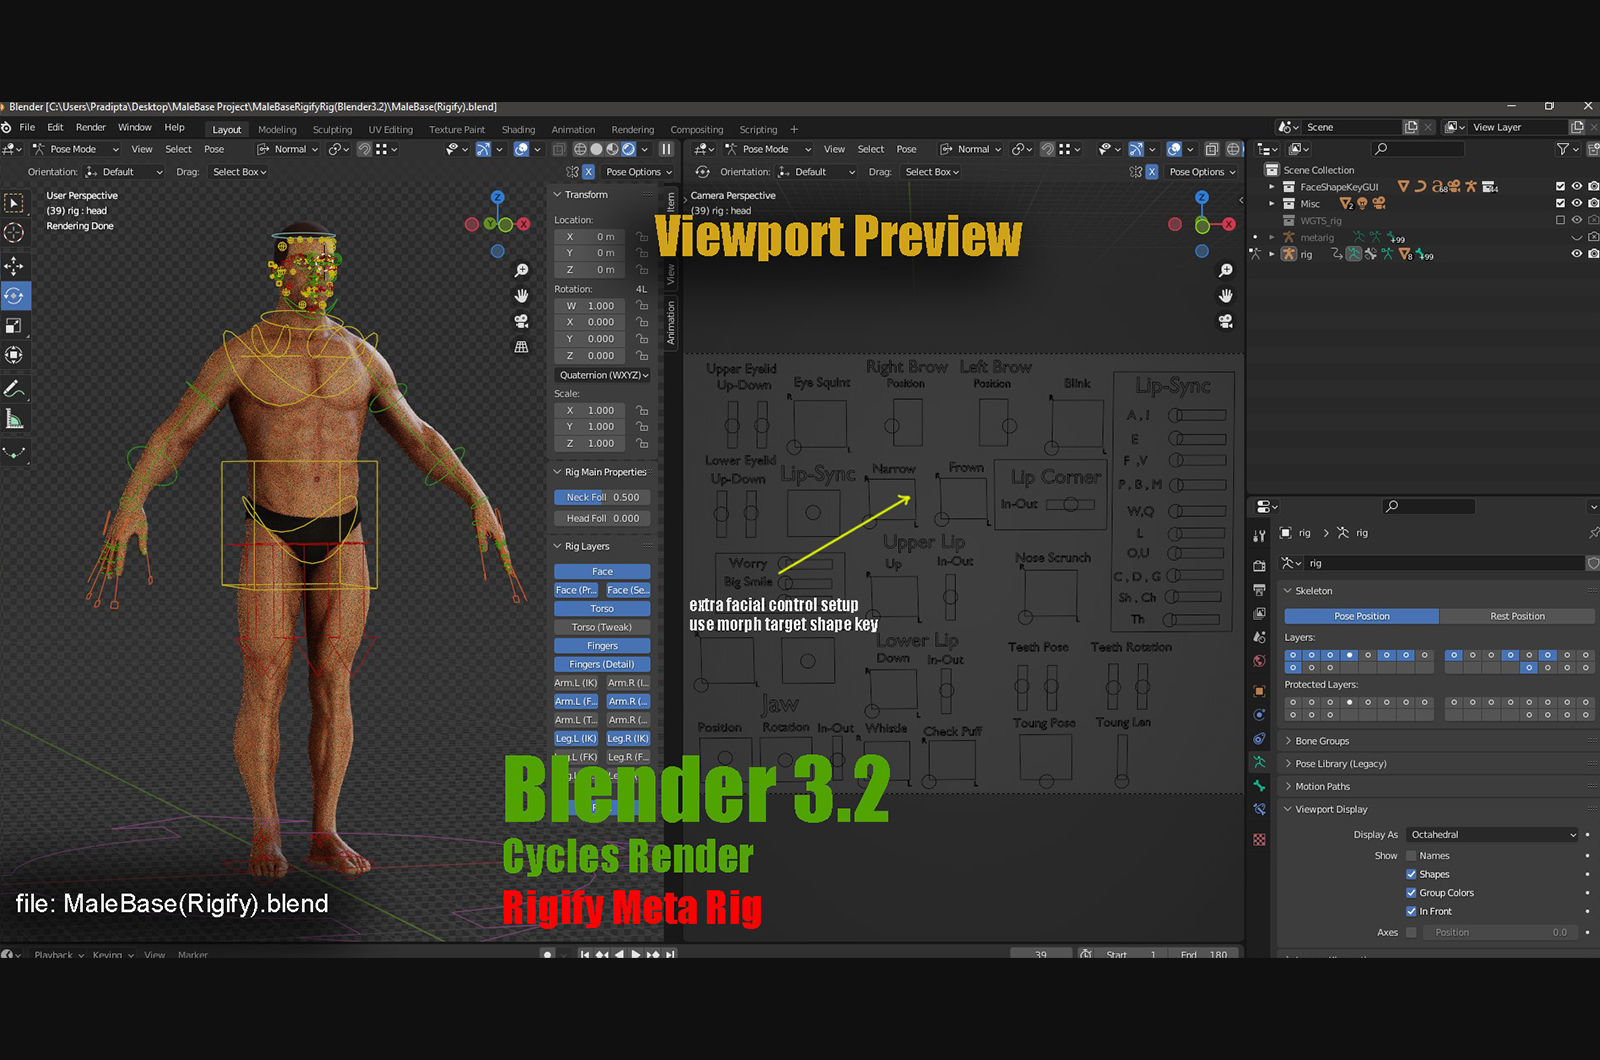Viewport: 1600px width, 1060px height.
Task: Toggle the pause render button in left viewport header
Action: pos(666,149)
